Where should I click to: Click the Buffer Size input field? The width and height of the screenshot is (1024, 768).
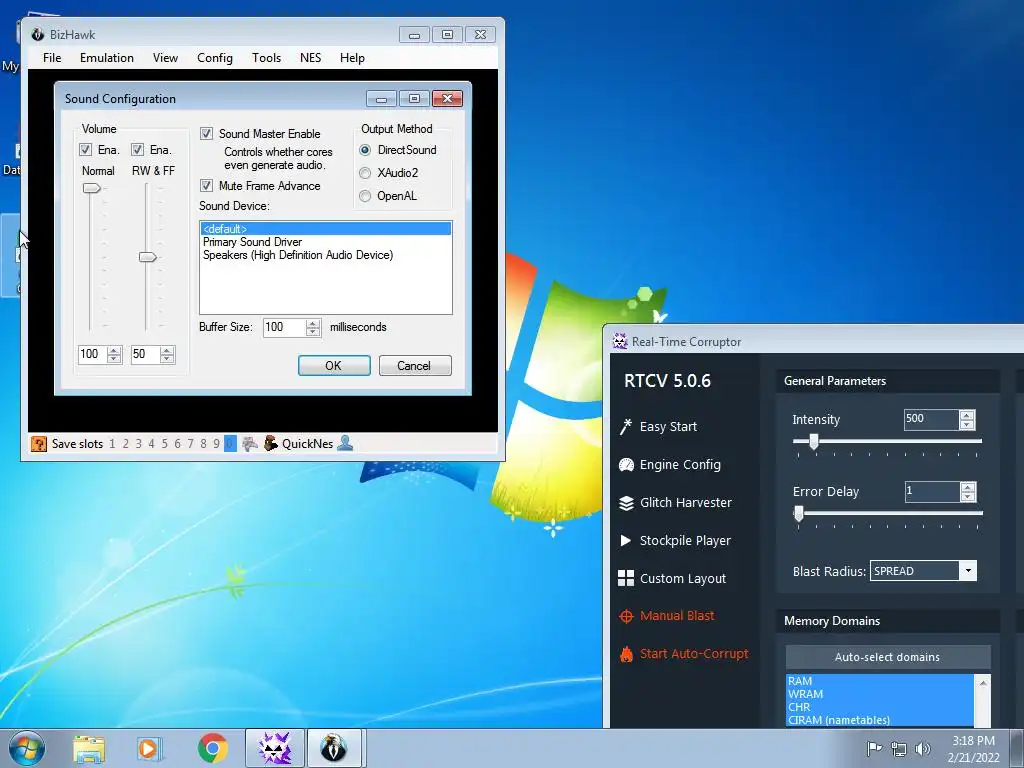(x=284, y=327)
